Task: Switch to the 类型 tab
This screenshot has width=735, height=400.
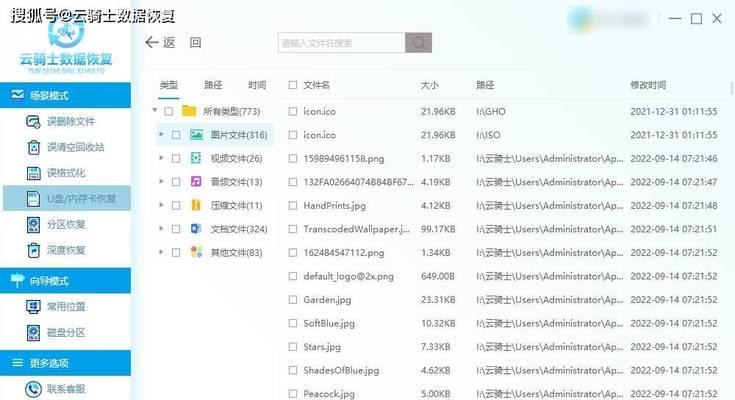Action: [169, 85]
